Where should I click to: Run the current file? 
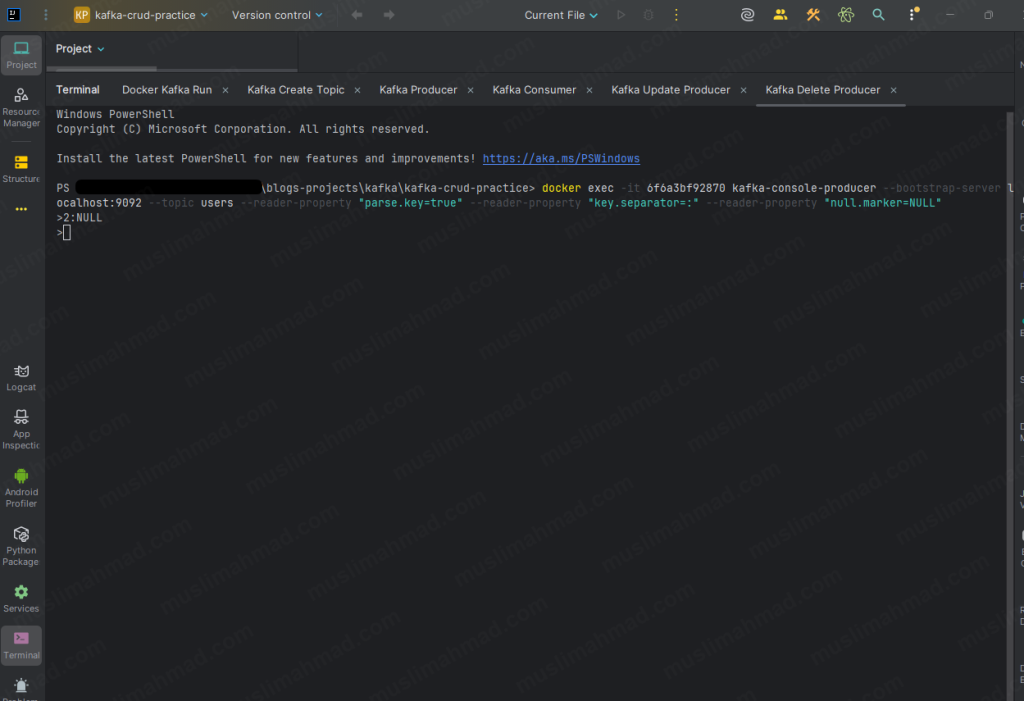click(x=621, y=14)
